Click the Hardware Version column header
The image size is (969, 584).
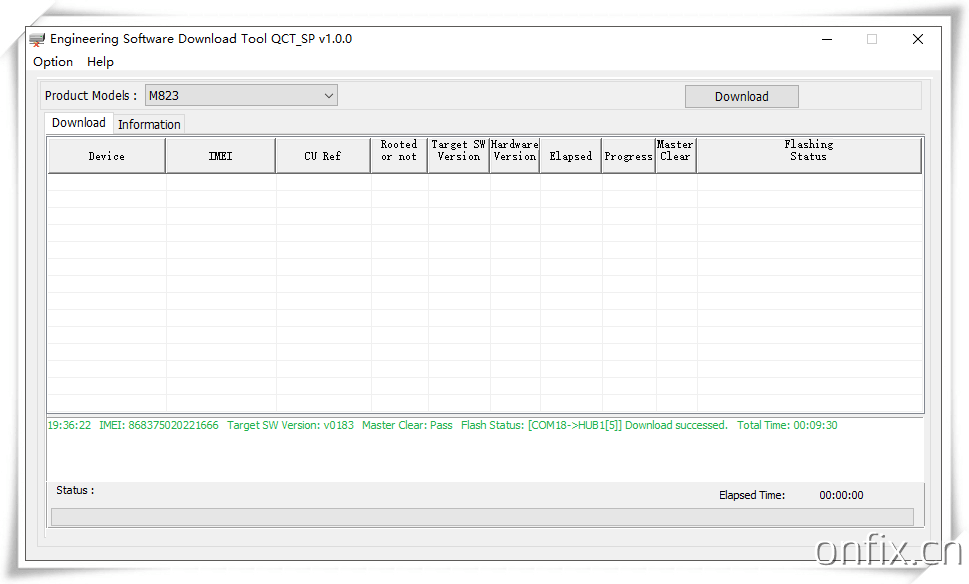point(514,151)
